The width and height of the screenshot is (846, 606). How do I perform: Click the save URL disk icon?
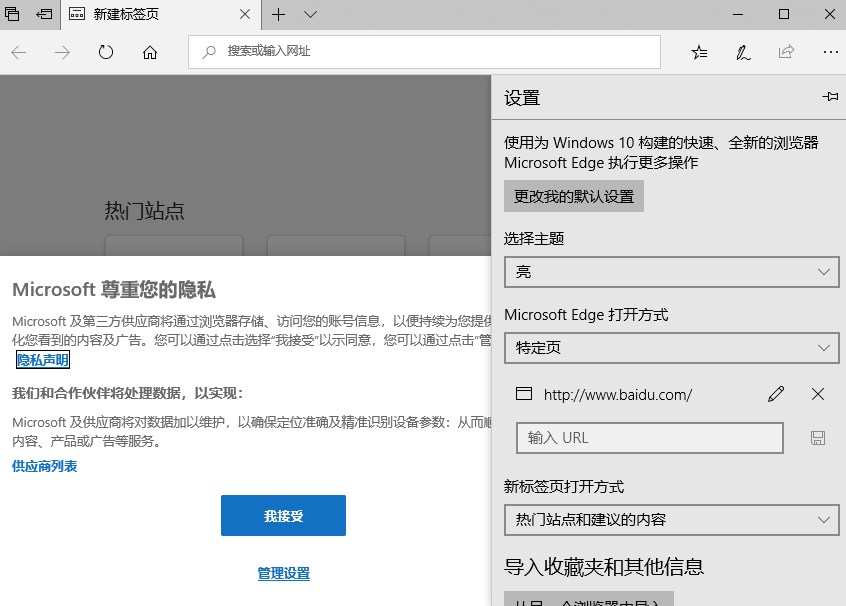tap(818, 438)
